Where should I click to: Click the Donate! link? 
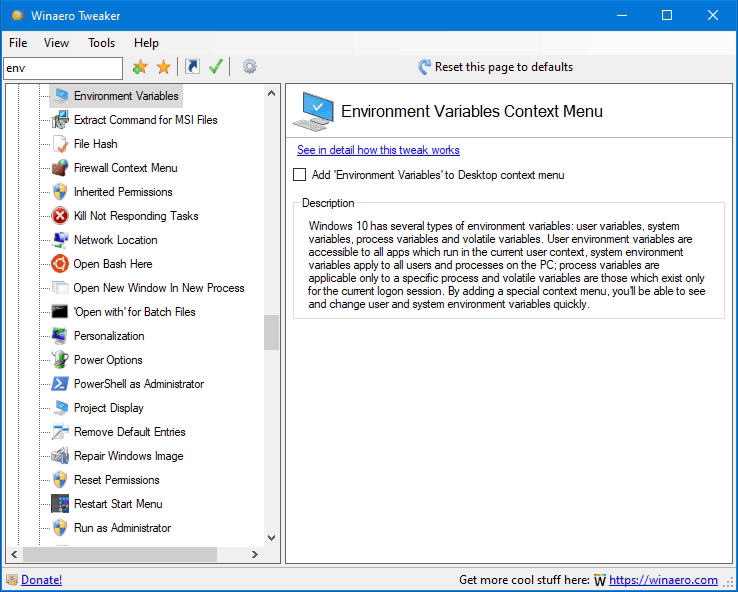tap(41, 580)
